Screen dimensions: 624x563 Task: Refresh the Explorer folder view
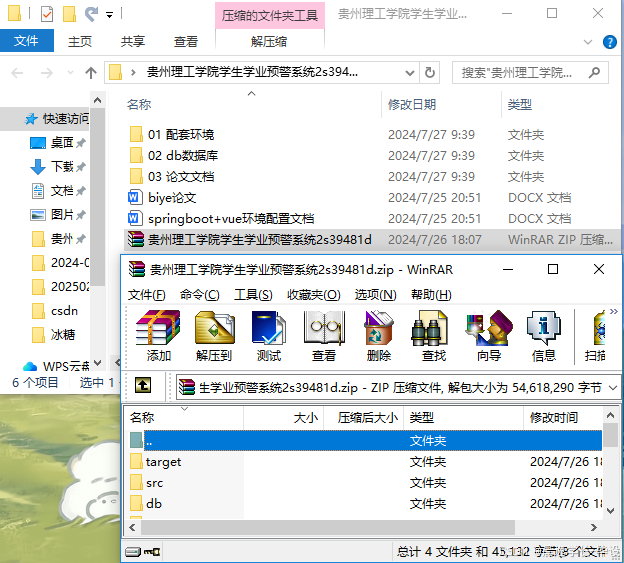click(429, 73)
